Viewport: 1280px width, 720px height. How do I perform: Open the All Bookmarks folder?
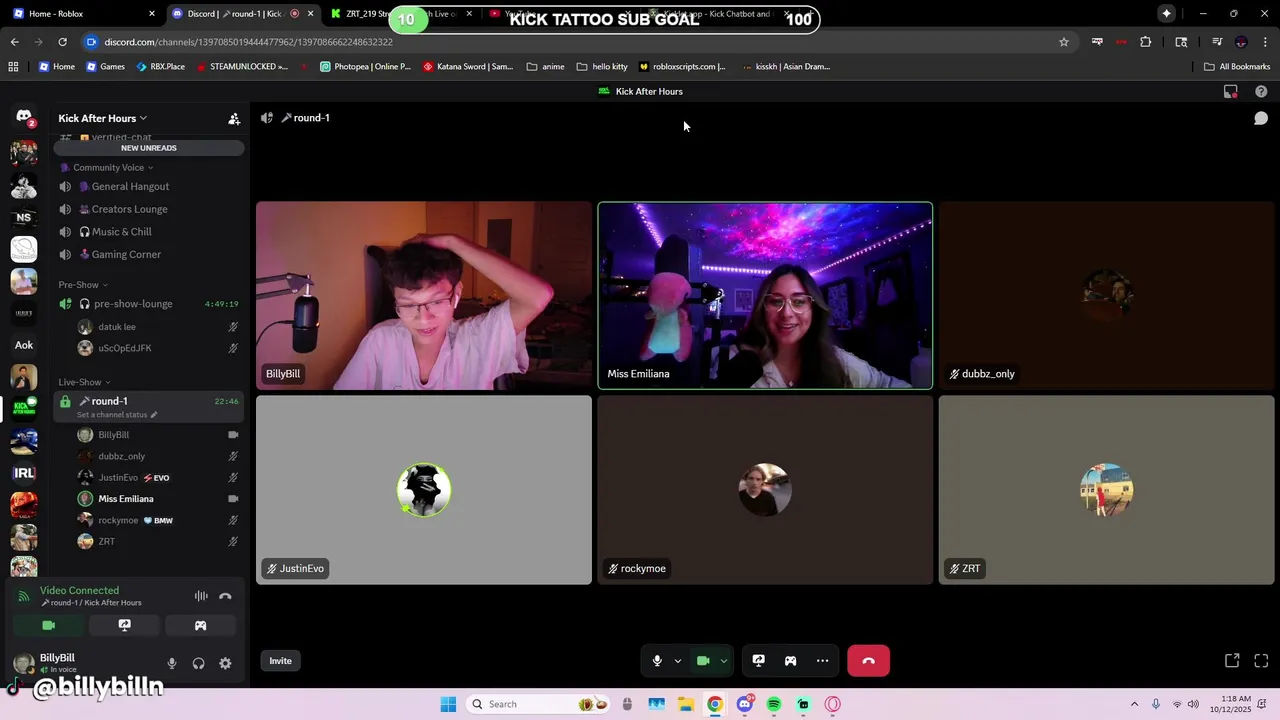pos(1237,67)
